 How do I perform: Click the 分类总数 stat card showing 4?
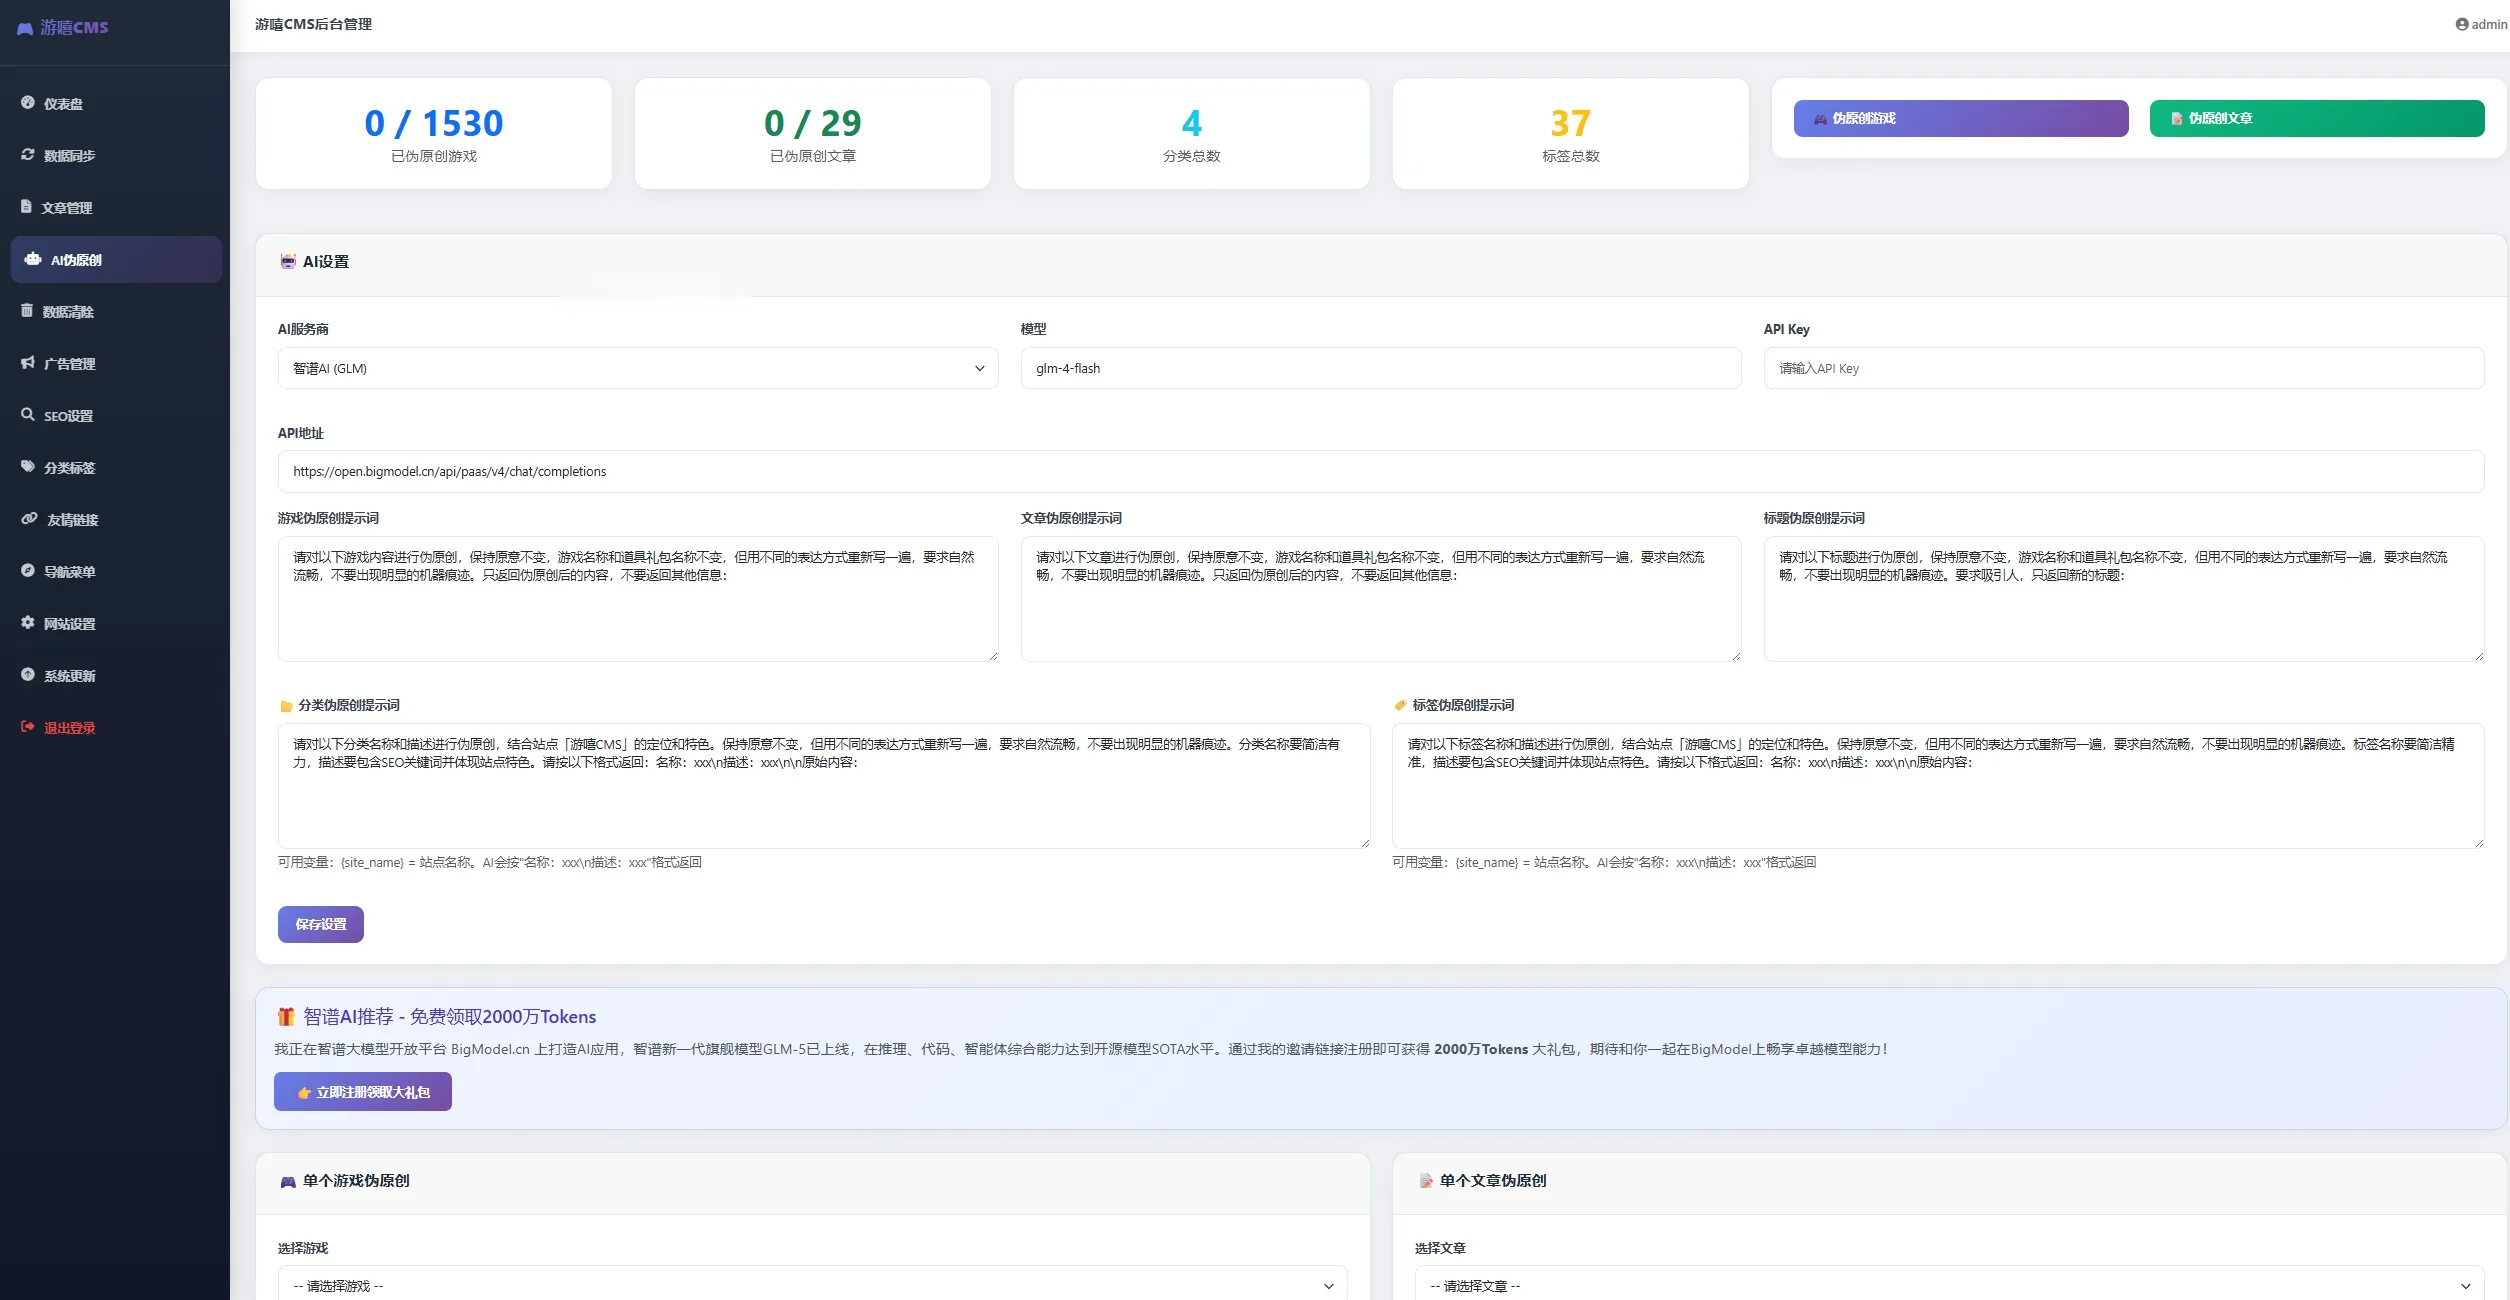pos(1191,133)
